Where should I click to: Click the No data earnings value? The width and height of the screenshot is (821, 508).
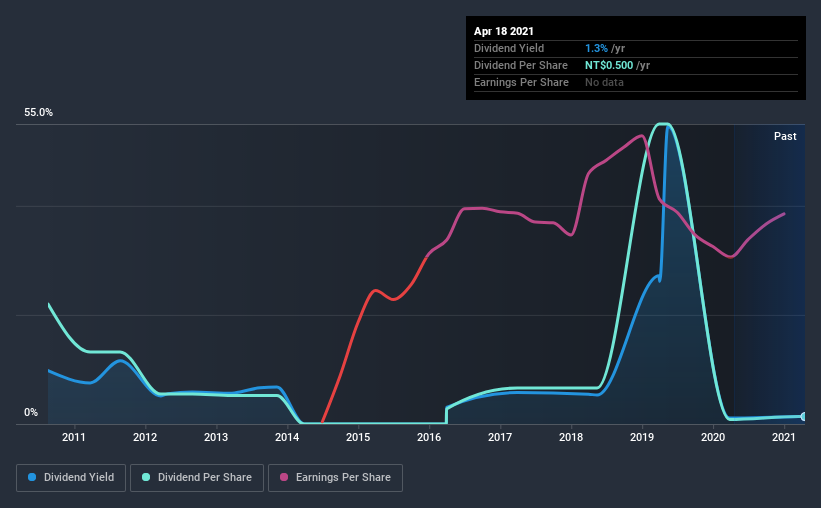coord(604,82)
